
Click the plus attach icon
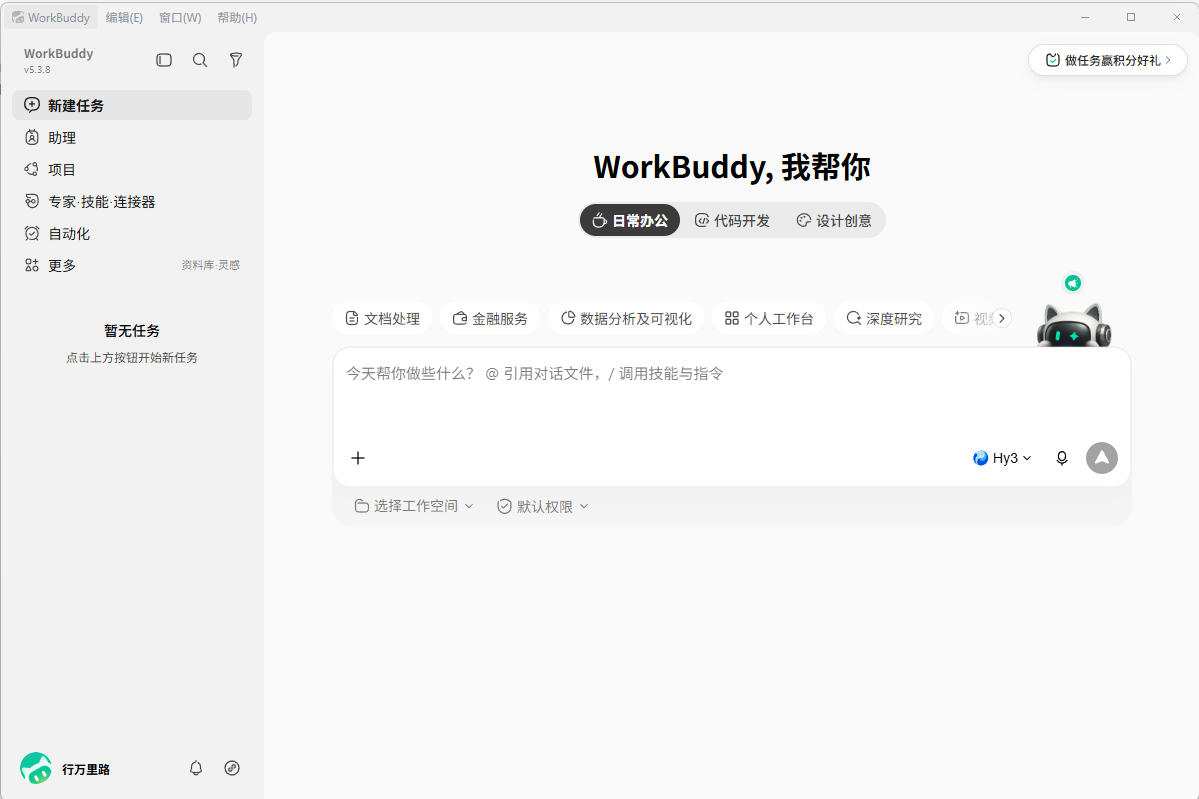coord(358,458)
